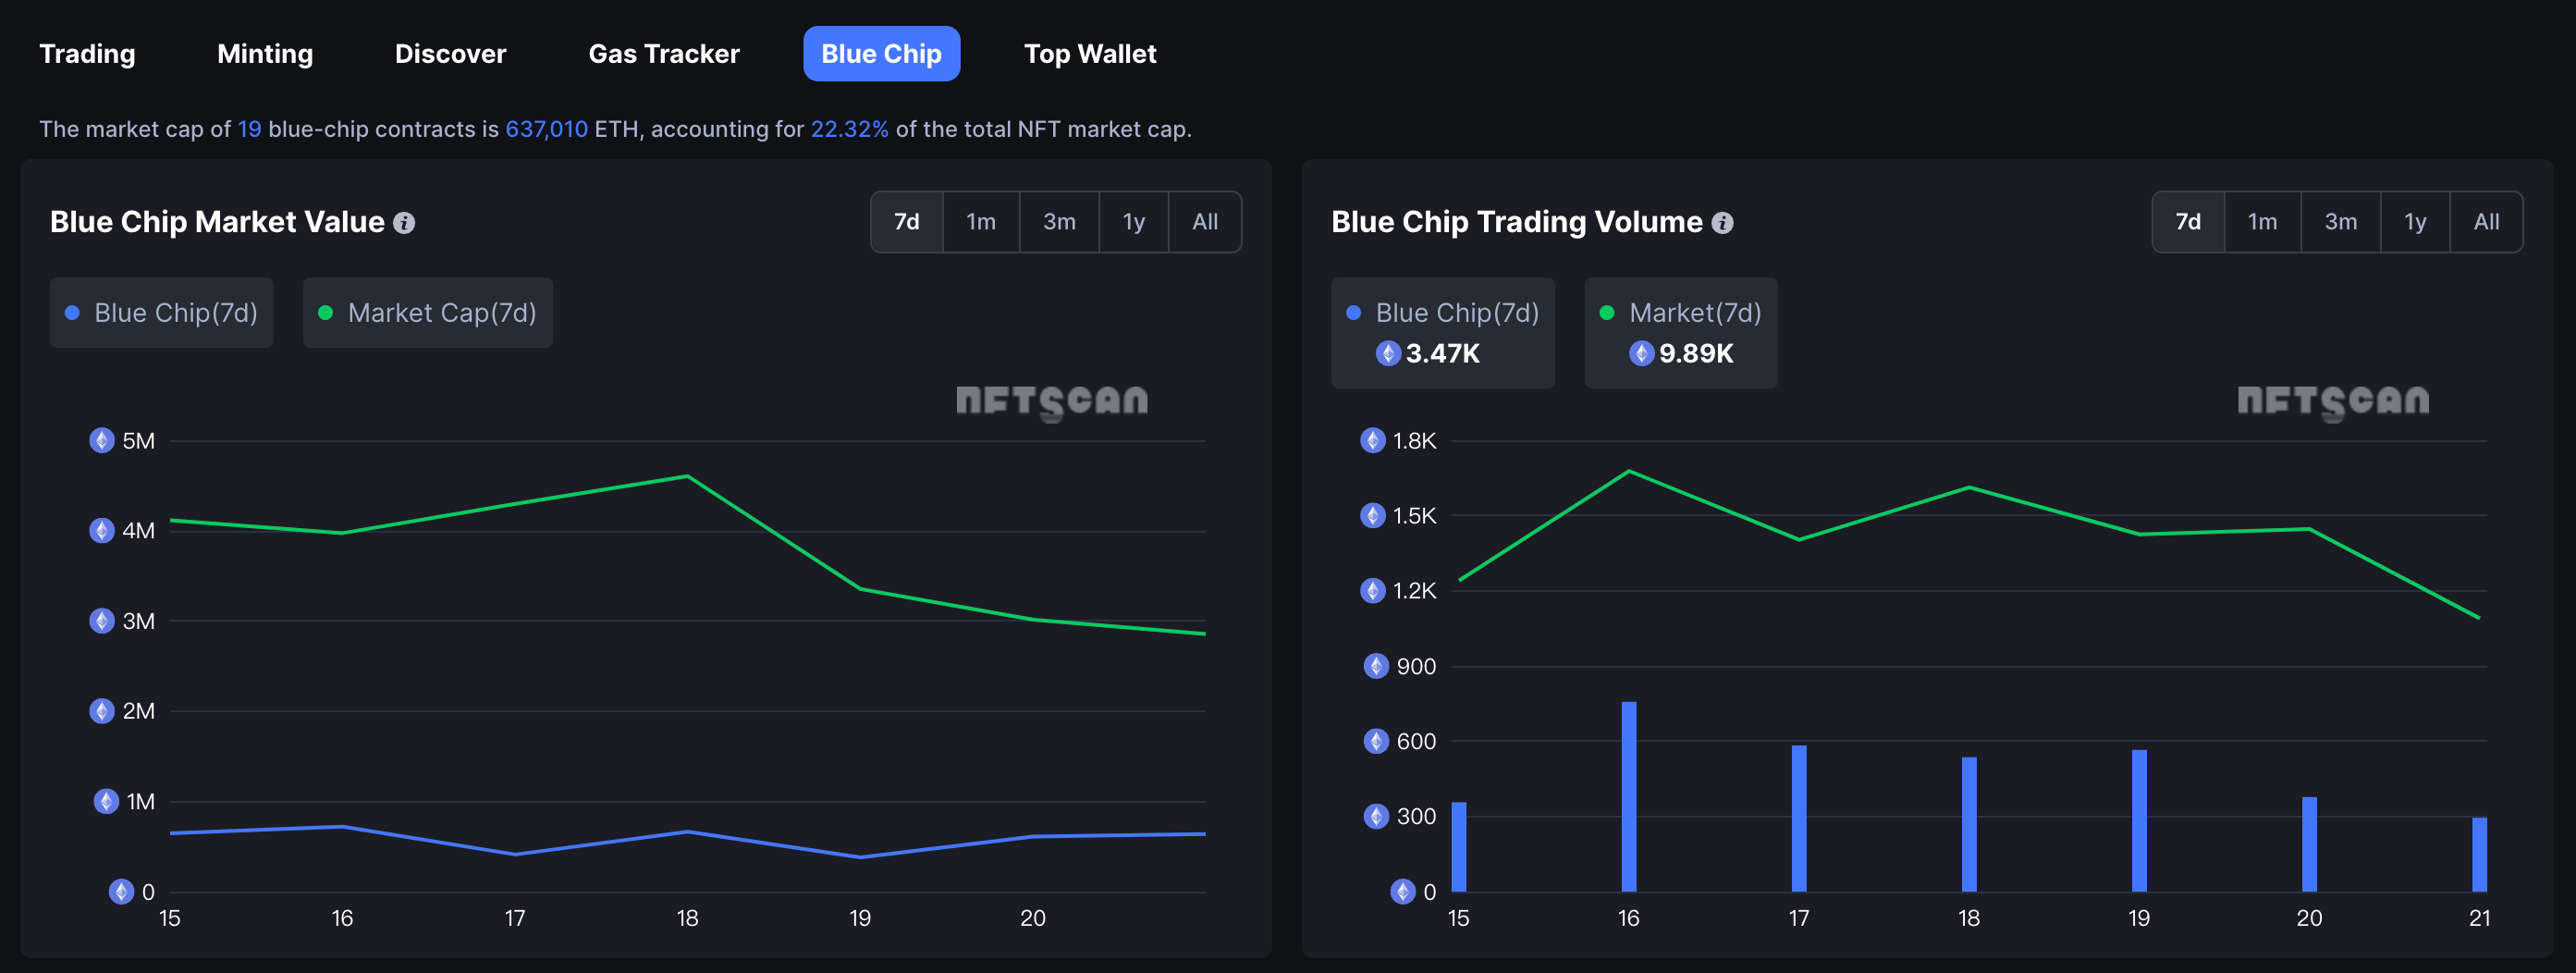
Task: Select All range for Trading Volume chart
Action: click(x=2486, y=222)
